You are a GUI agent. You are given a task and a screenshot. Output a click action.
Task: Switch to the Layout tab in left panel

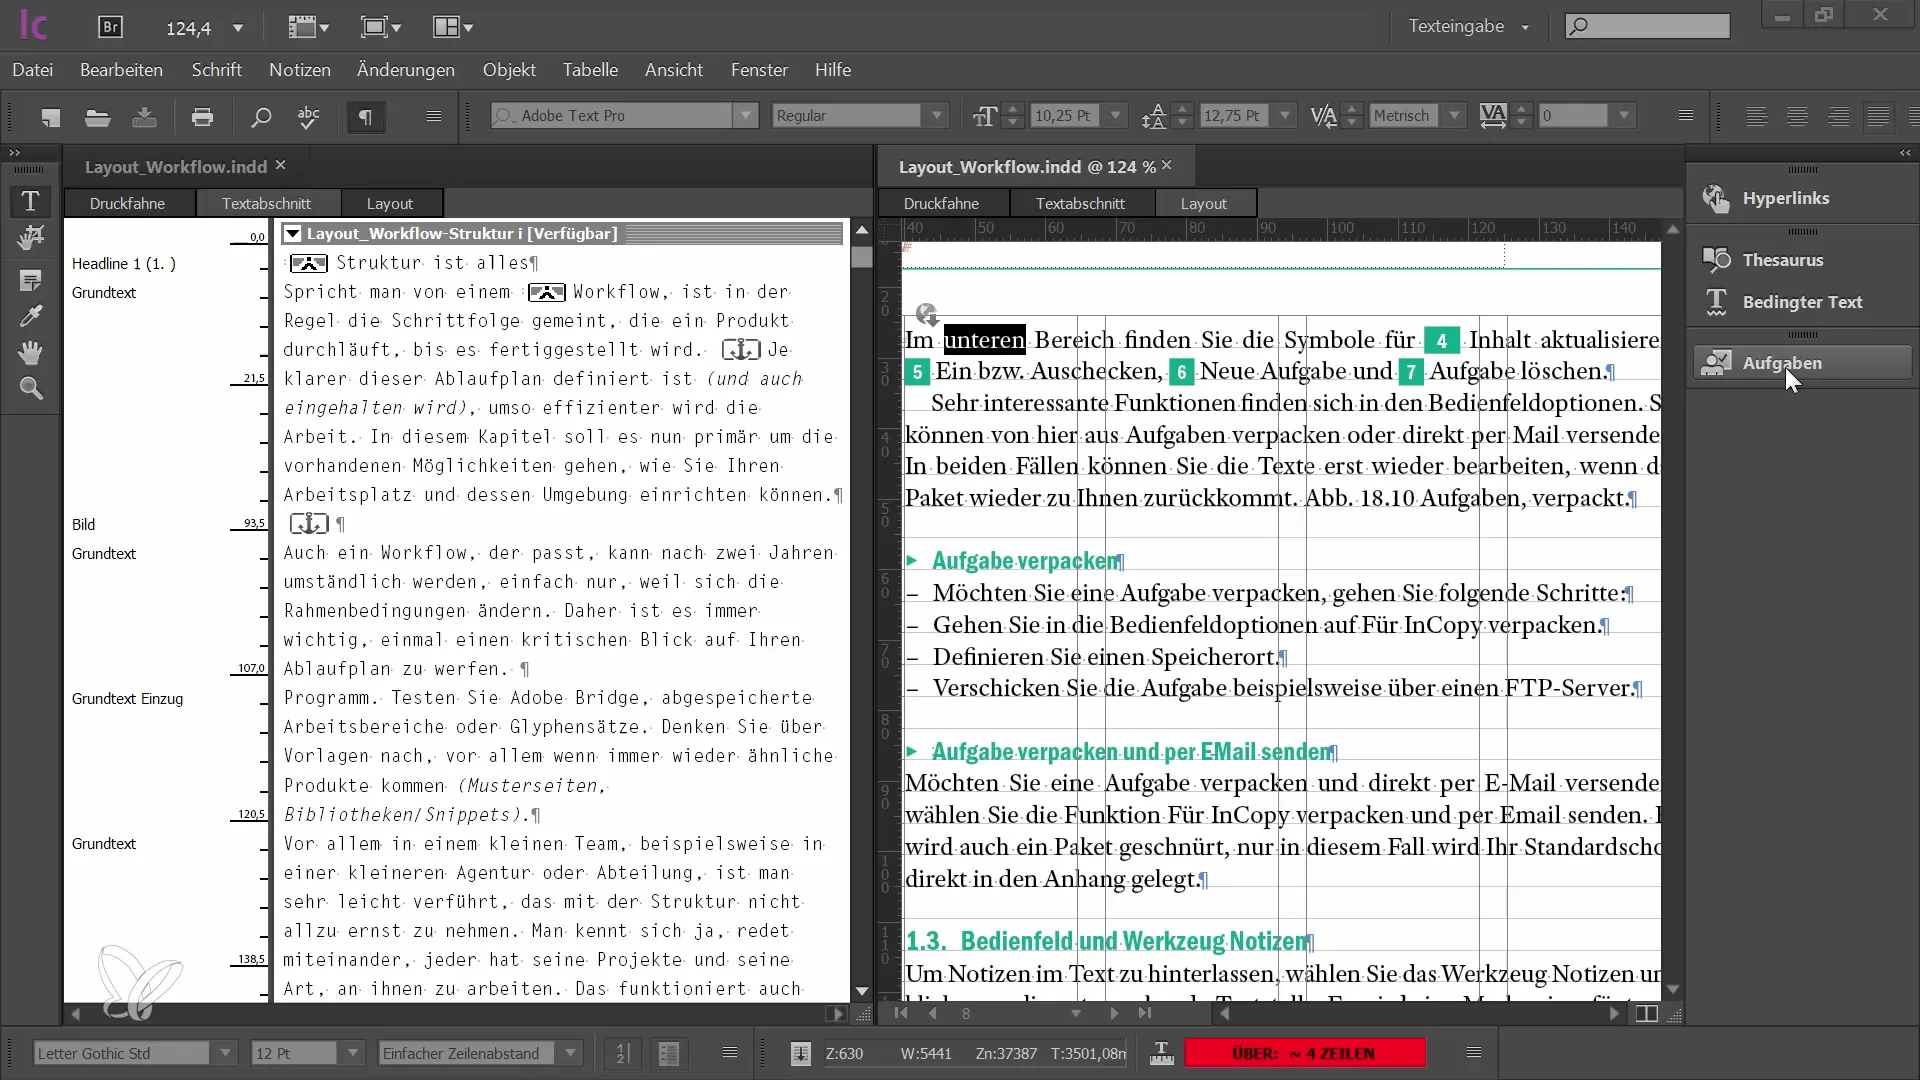(389, 202)
